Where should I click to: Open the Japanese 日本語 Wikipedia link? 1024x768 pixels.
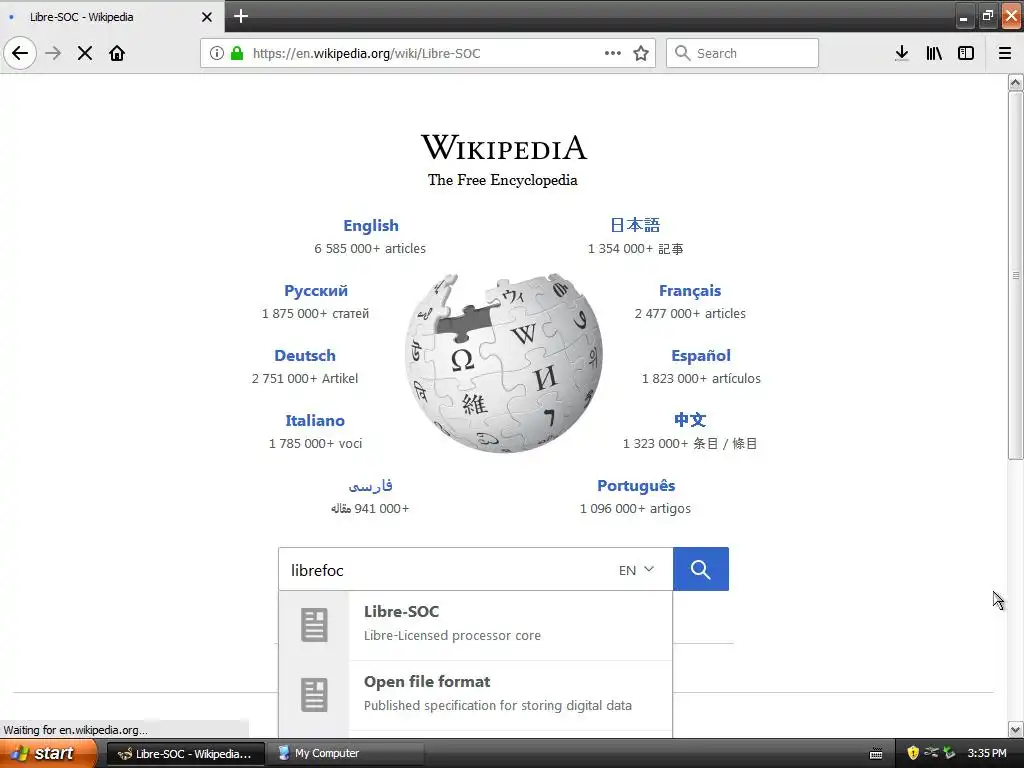(x=635, y=225)
